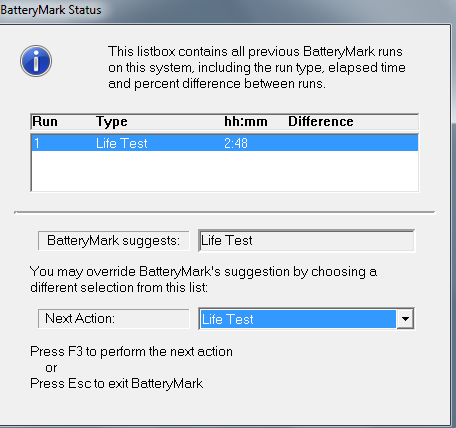Click the BatteryMark suggests Life Test field
The height and width of the screenshot is (428, 456).
coord(306,240)
